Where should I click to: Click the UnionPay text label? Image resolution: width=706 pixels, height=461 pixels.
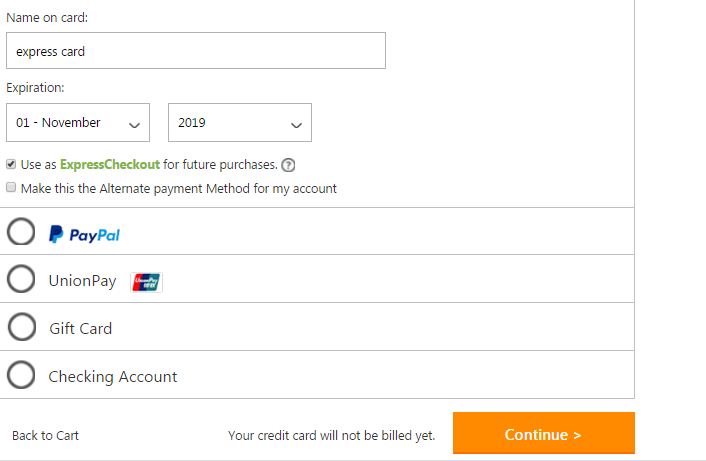(x=82, y=281)
